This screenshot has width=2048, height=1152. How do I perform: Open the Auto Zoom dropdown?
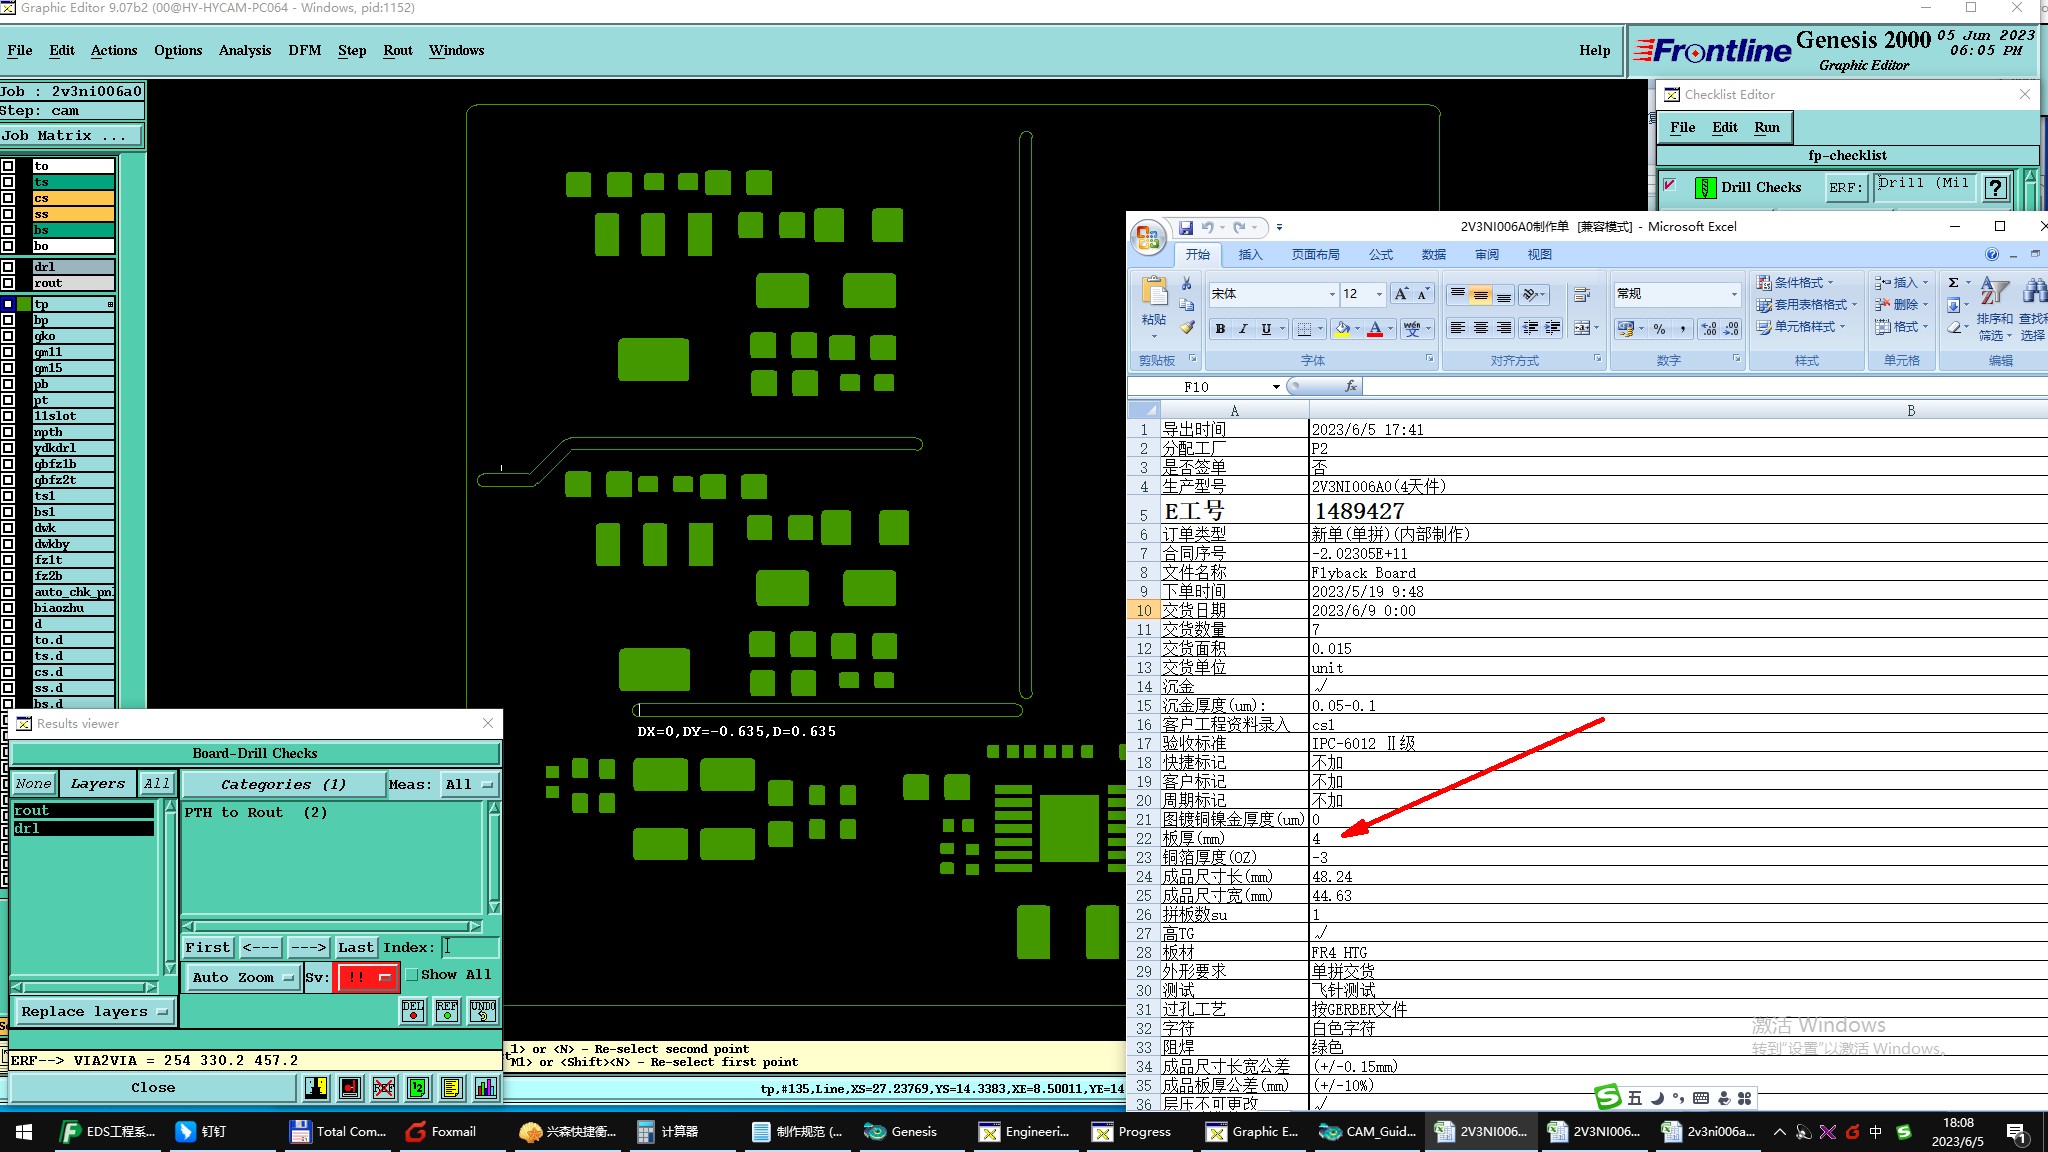point(242,978)
